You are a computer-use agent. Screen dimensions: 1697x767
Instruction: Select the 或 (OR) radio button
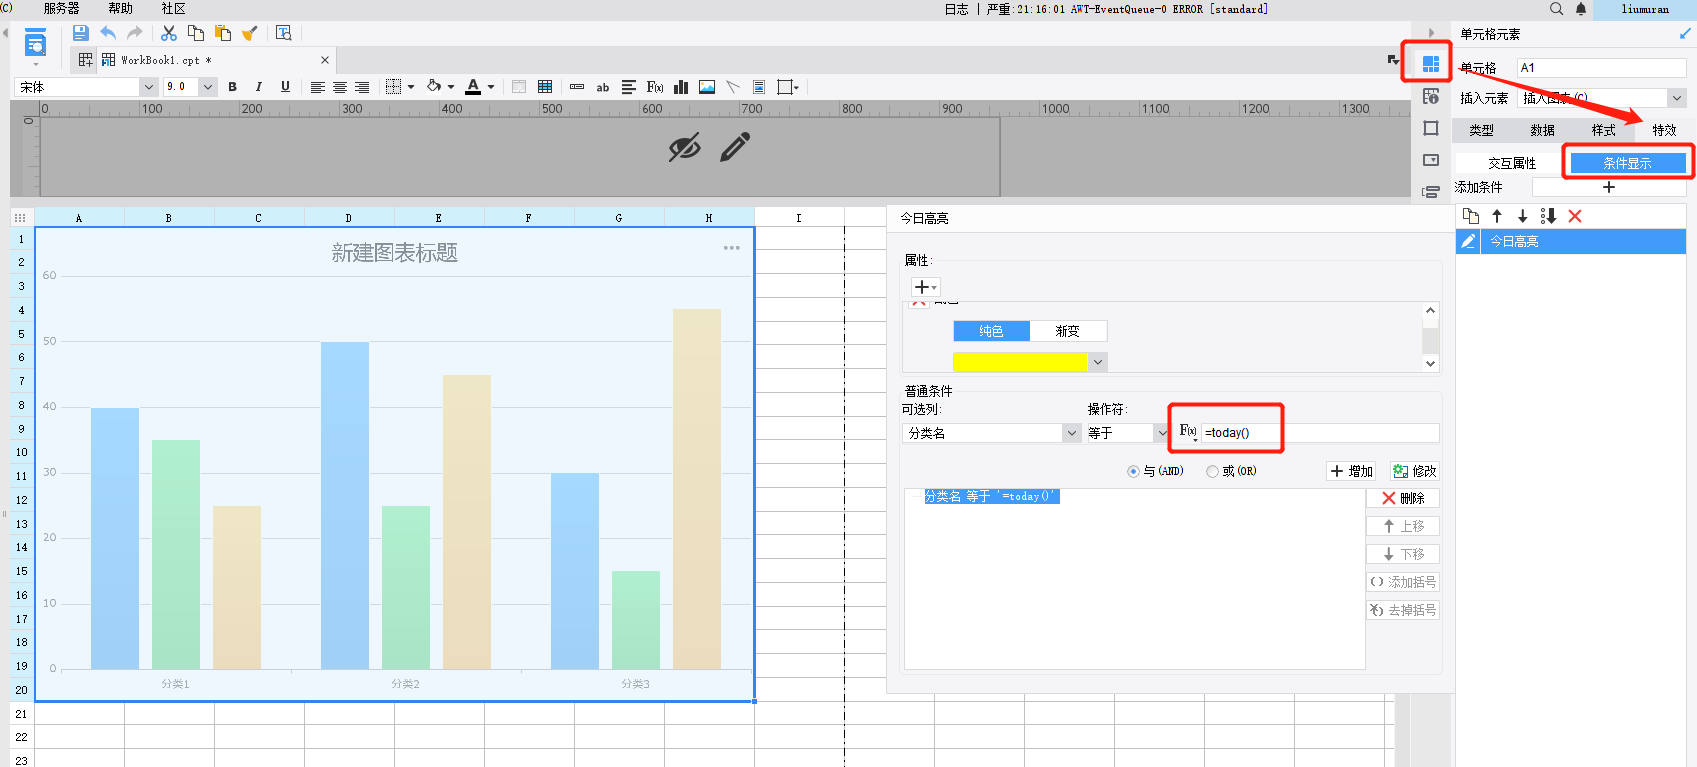tap(1213, 471)
